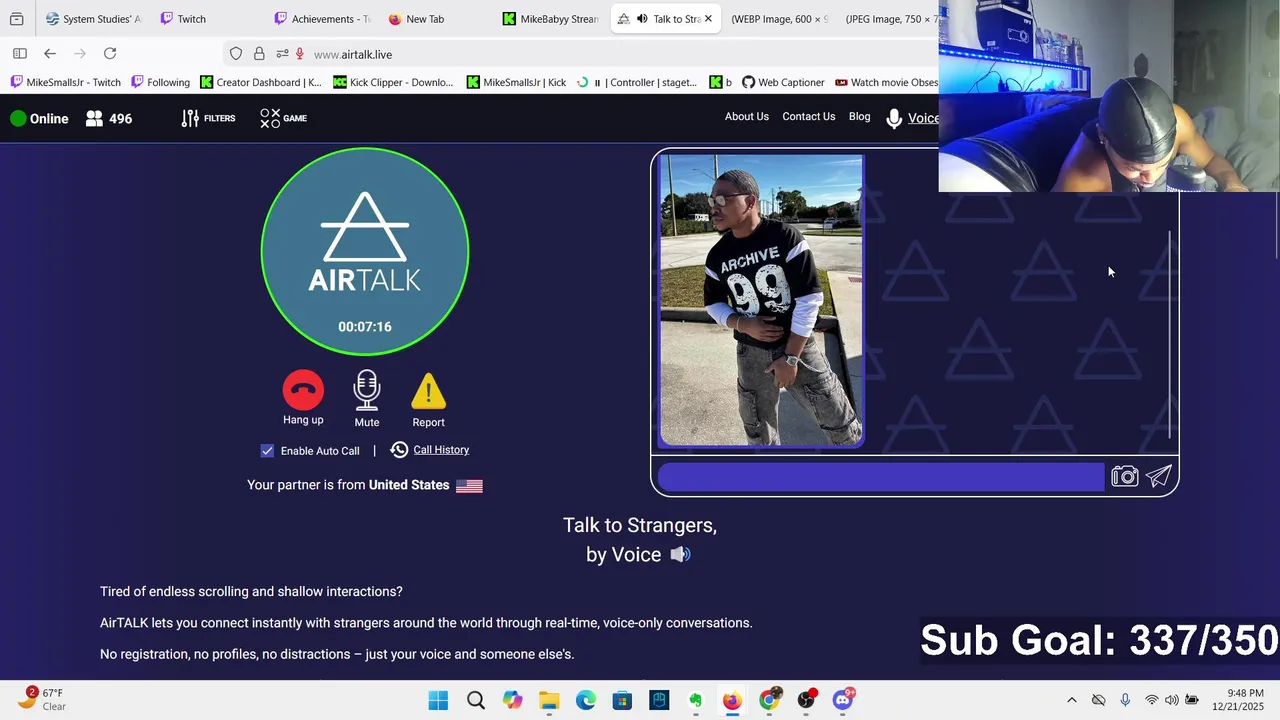Click the online users count icon

point(94,118)
